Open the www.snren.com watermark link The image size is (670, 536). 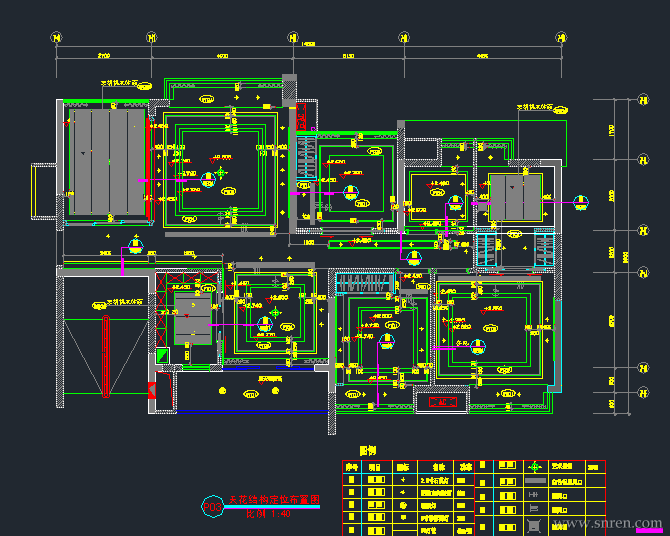607,522
